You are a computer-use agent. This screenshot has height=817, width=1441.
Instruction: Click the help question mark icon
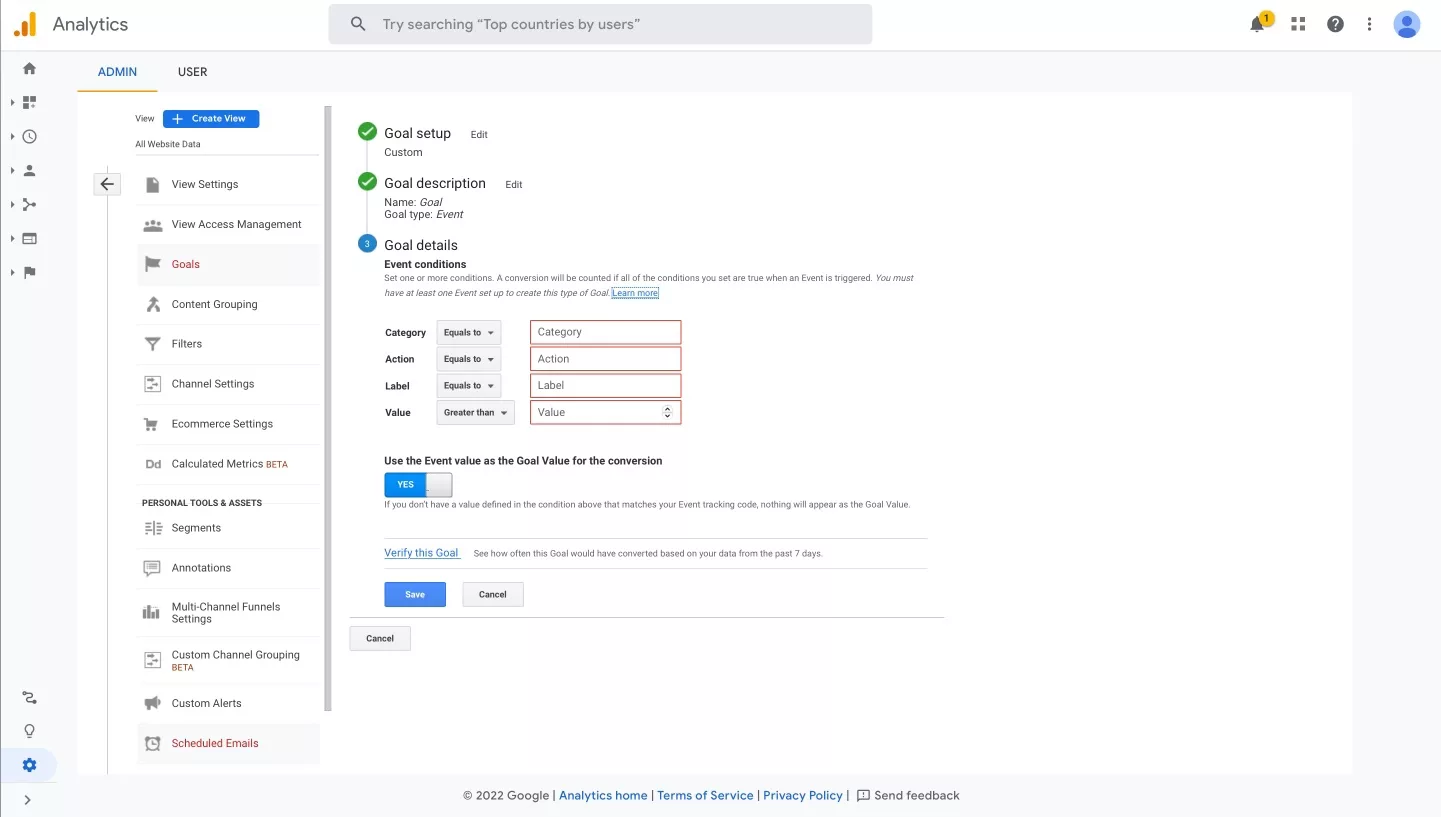click(x=1335, y=25)
